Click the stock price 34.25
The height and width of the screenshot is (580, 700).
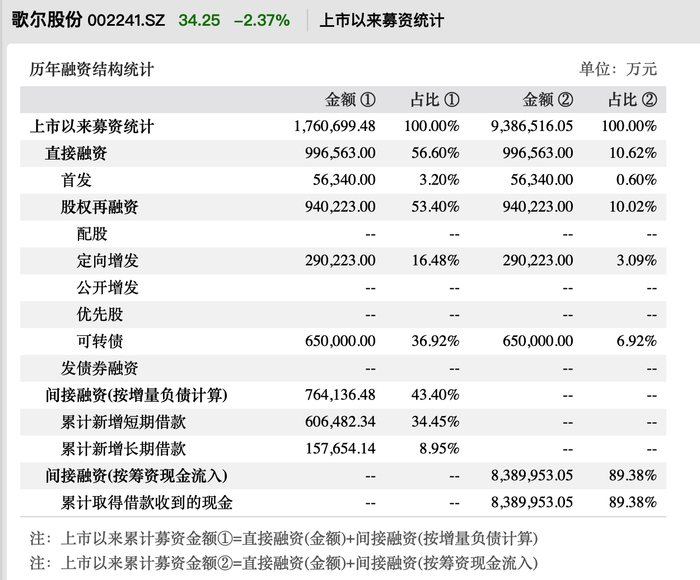[199, 20]
